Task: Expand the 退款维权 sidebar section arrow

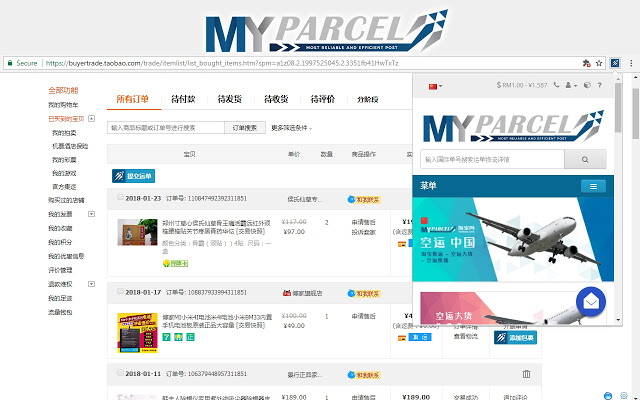Action: click(x=91, y=284)
